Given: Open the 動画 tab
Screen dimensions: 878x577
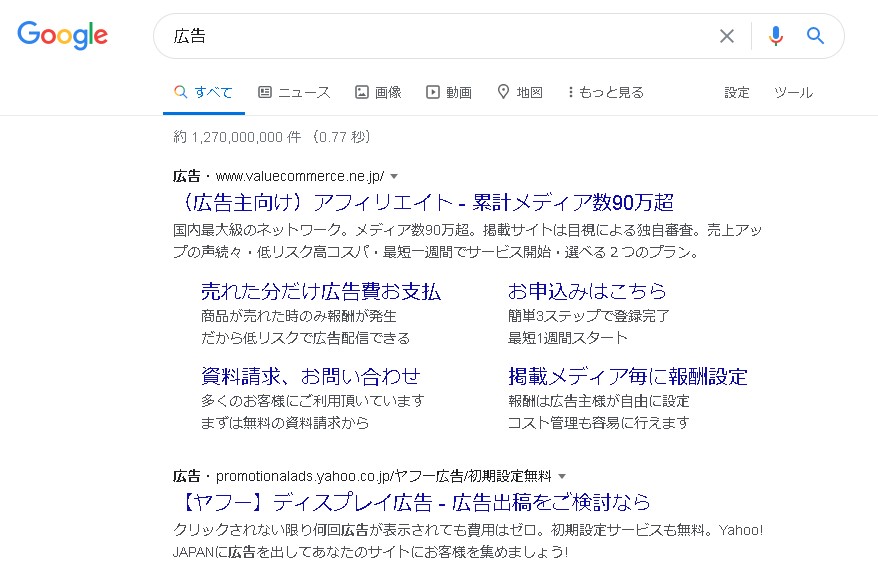Looking at the screenshot, I should (449, 92).
